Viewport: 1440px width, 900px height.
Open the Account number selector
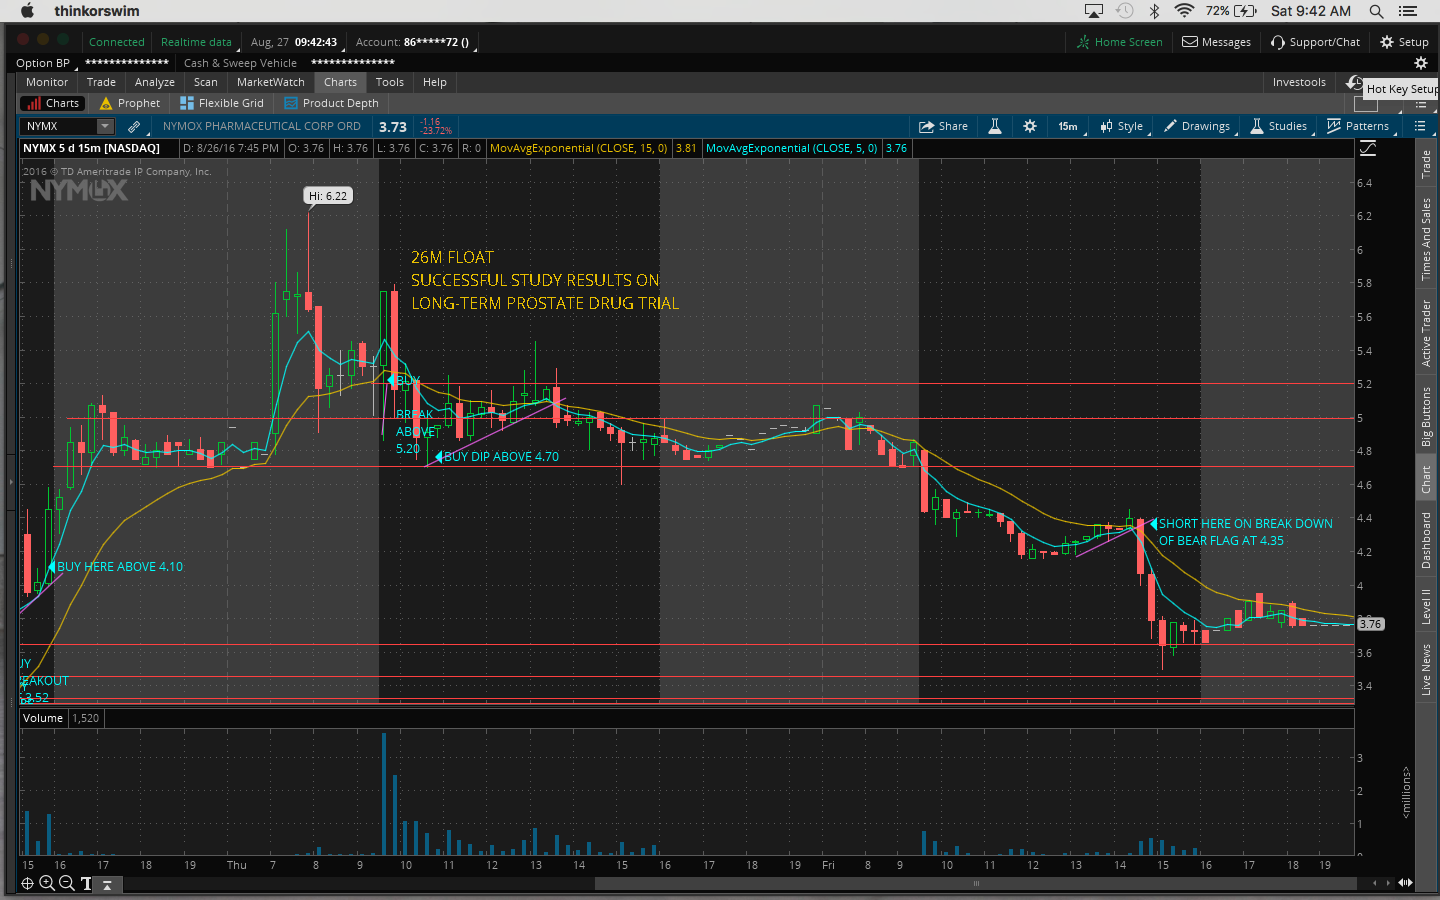(x=413, y=42)
